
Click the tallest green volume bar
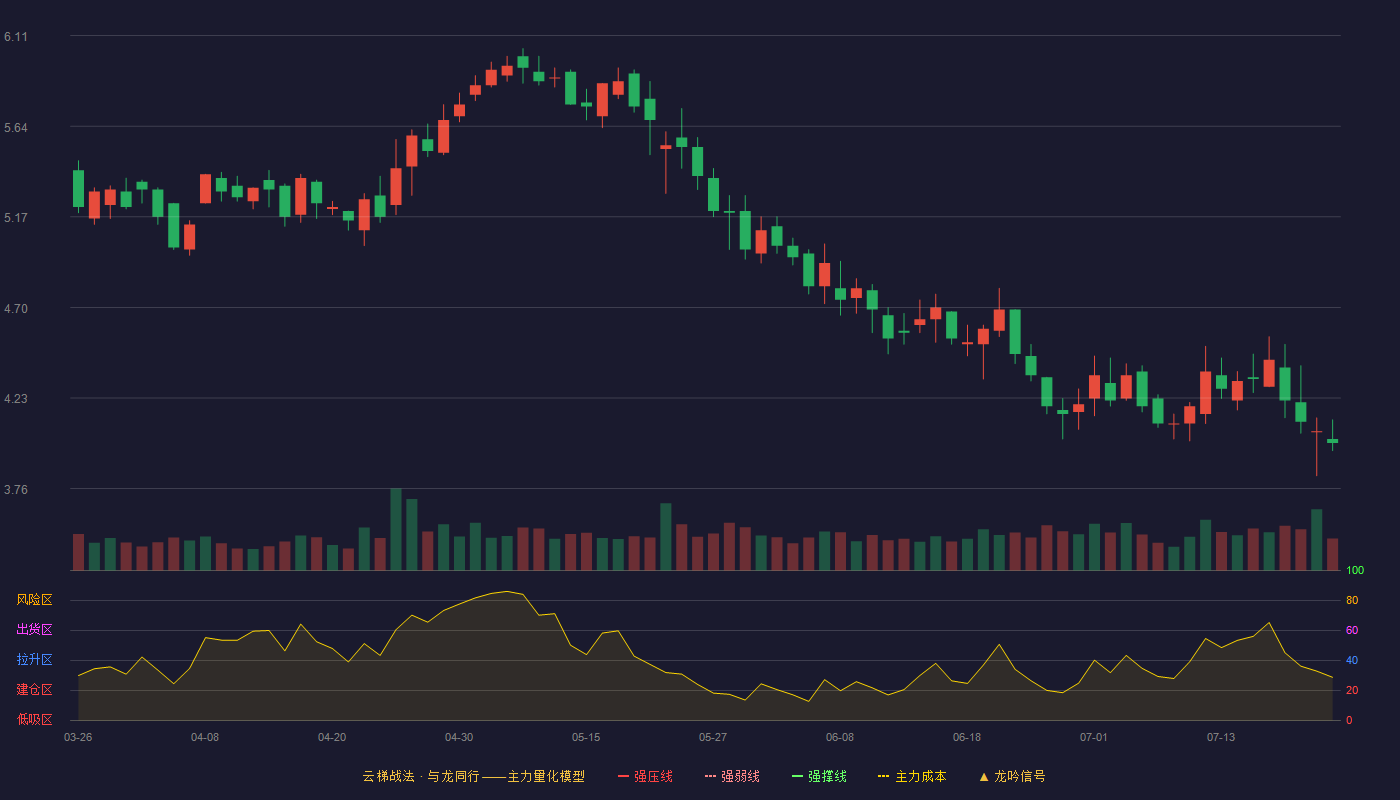396,529
